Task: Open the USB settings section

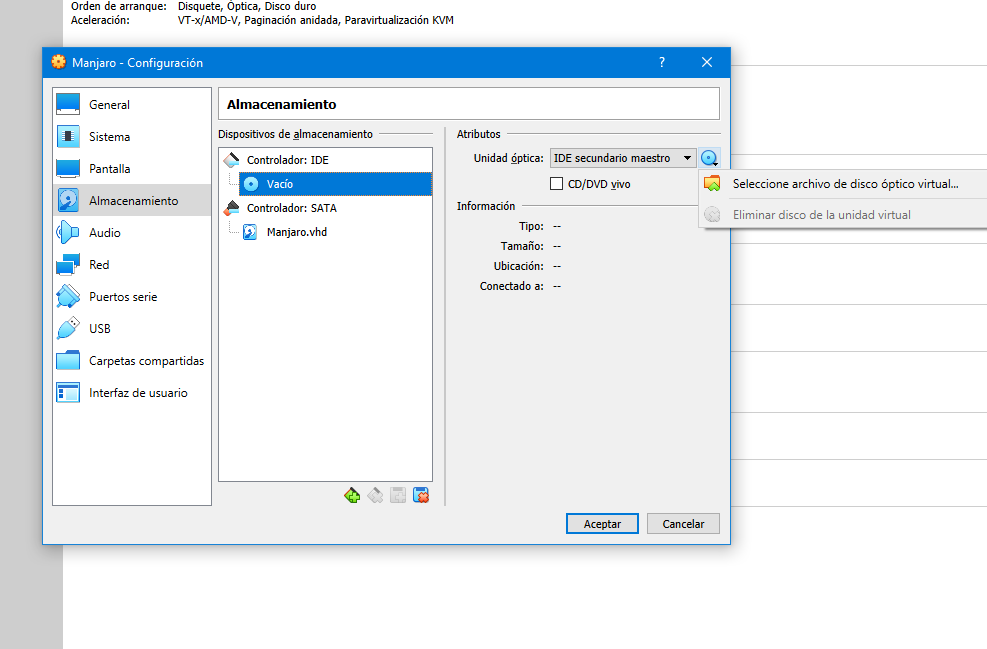Action: click(x=132, y=329)
